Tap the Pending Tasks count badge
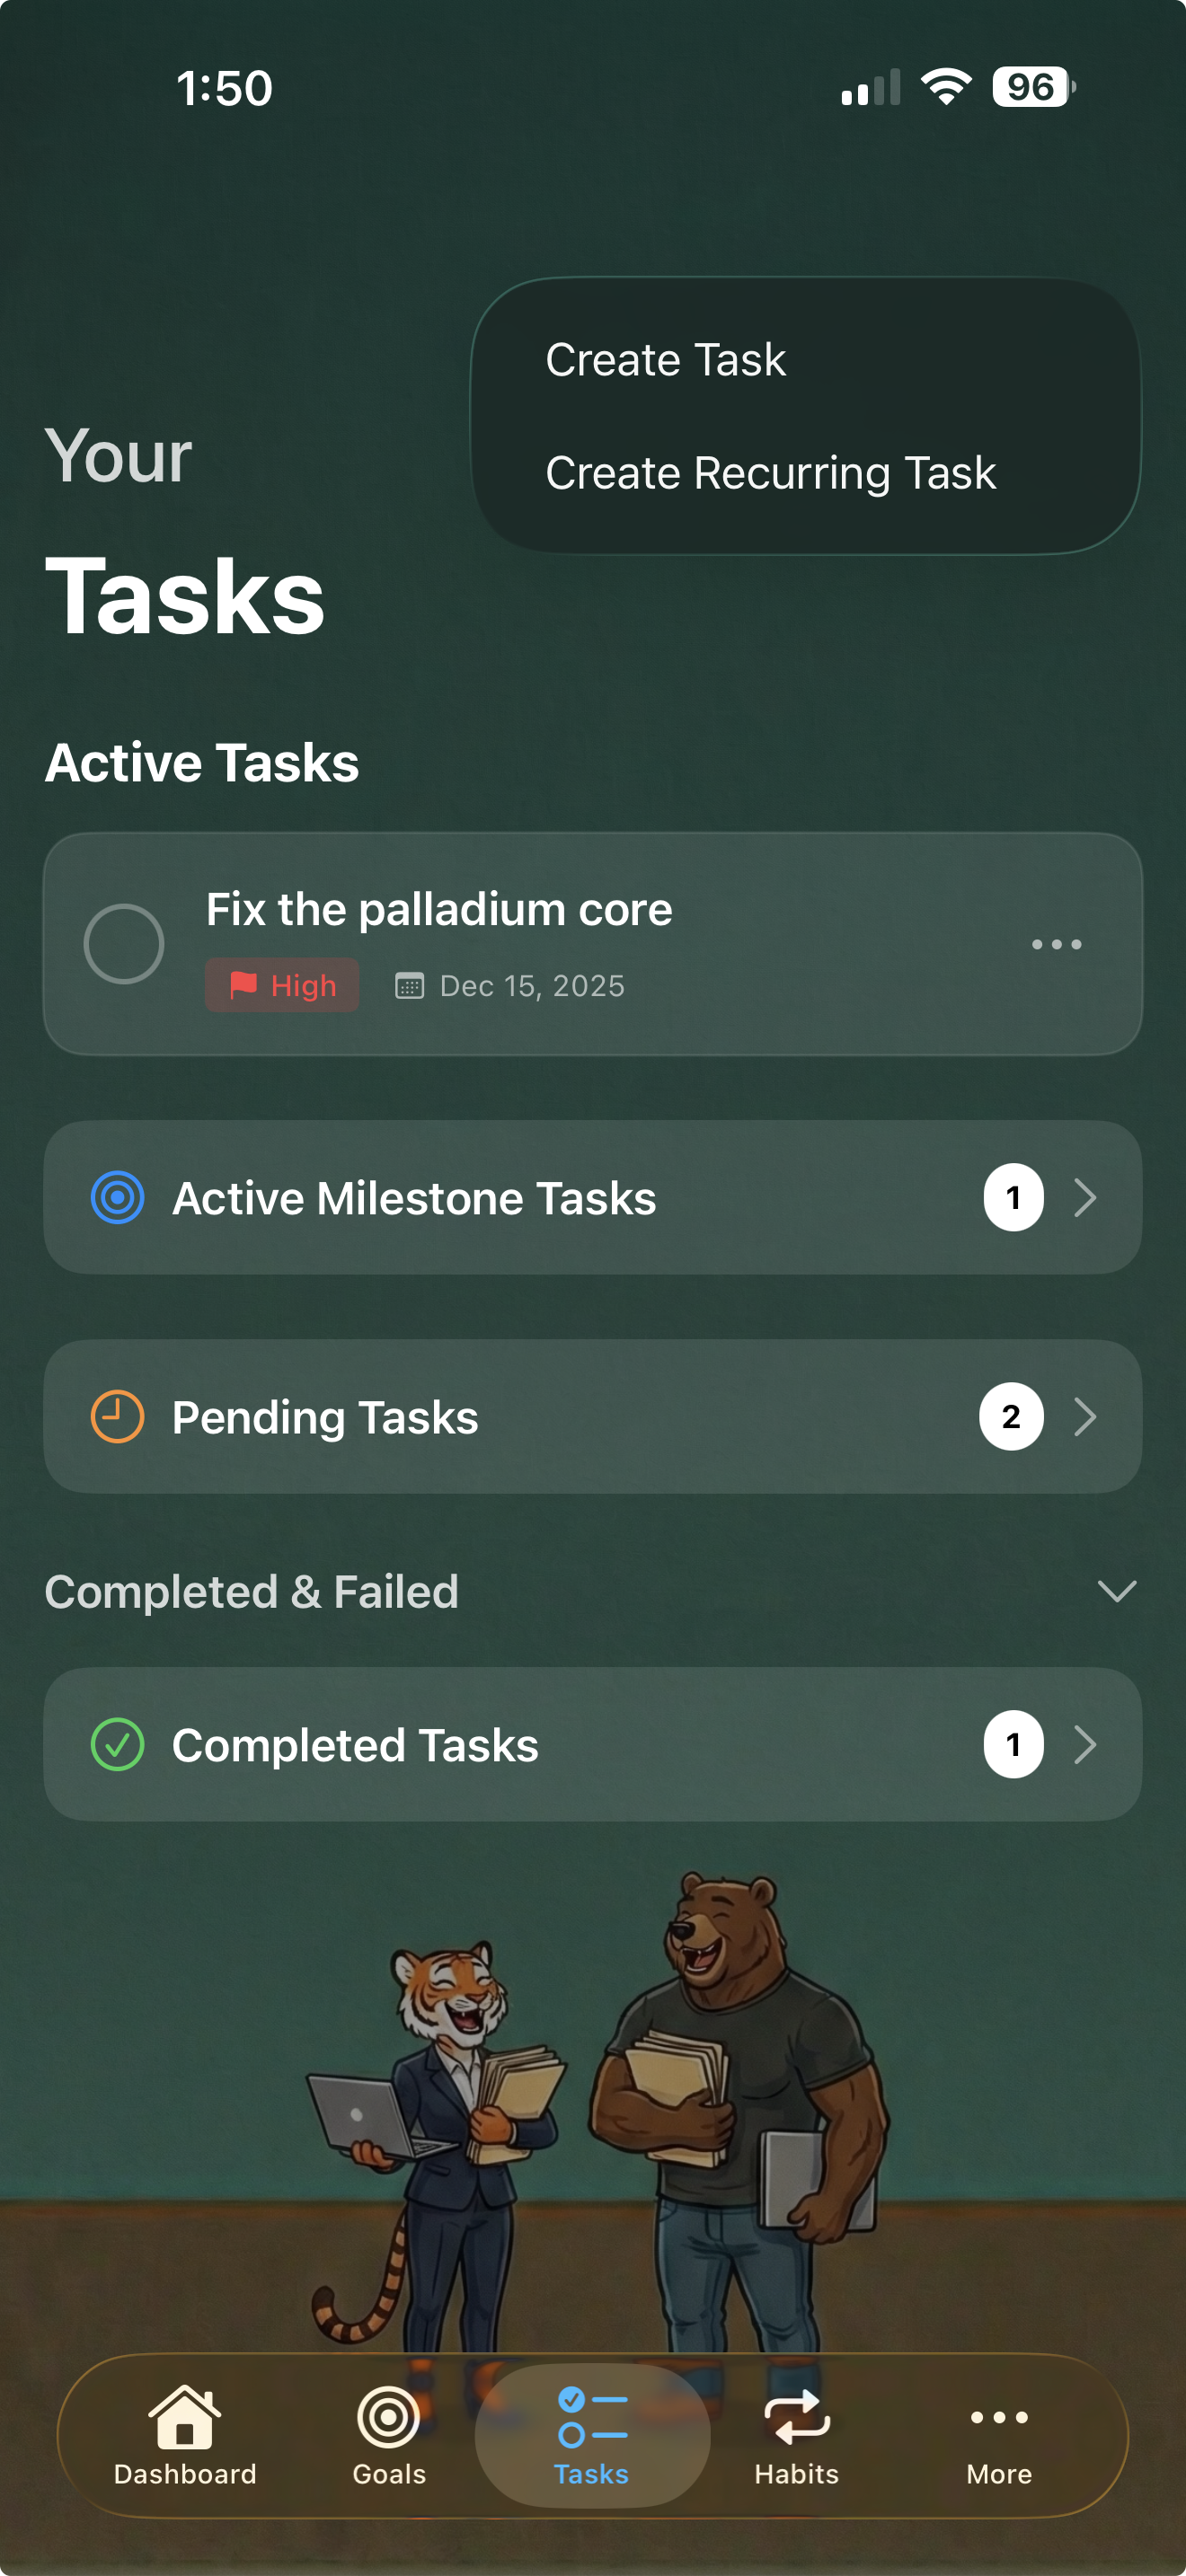Viewport: 1186px width, 2576px height. click(x=1011, y=1416)
